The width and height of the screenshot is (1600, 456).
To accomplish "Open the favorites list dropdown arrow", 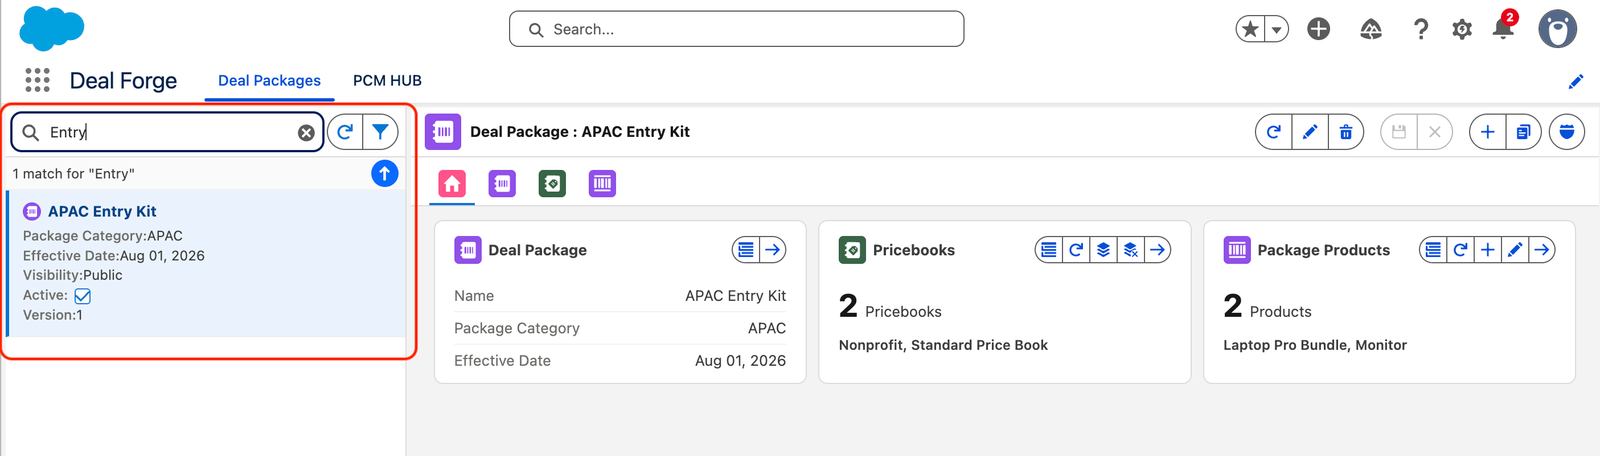I will [x=1276, y=29].
